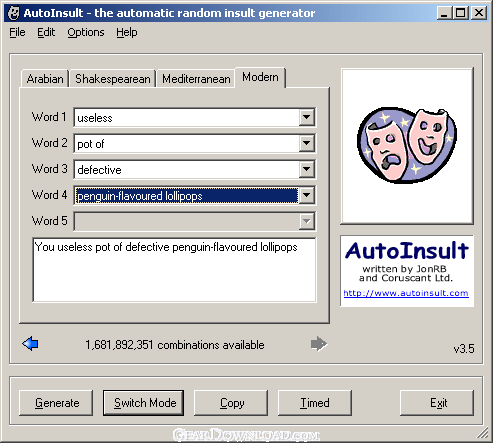This screenshot has width=493, height=443.
Task: Click the Switch Mode button
Action: click(x=143, y=403)
